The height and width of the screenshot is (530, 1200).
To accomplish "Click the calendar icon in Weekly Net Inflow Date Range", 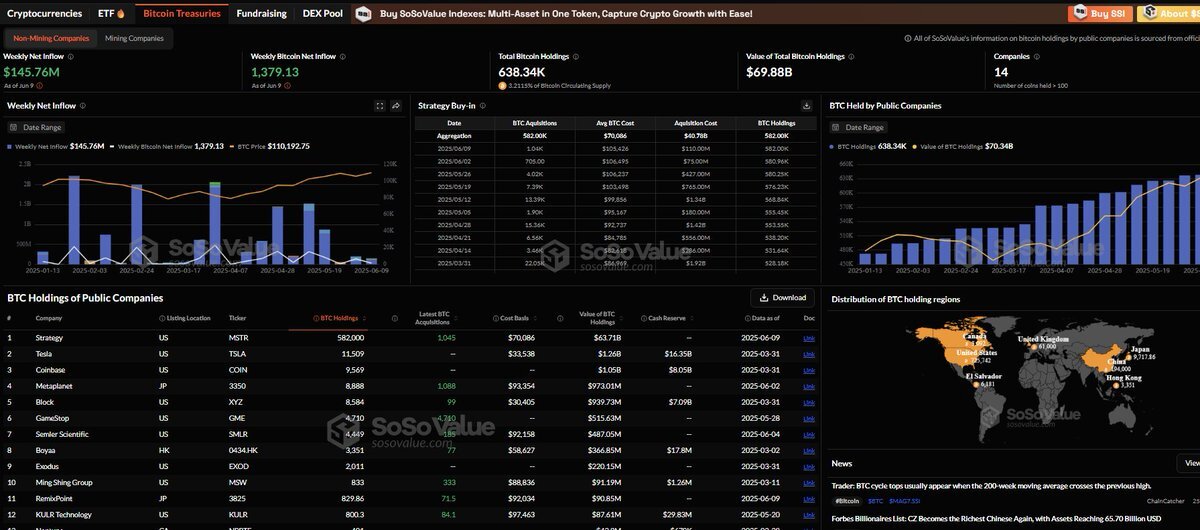I will 14,127.
